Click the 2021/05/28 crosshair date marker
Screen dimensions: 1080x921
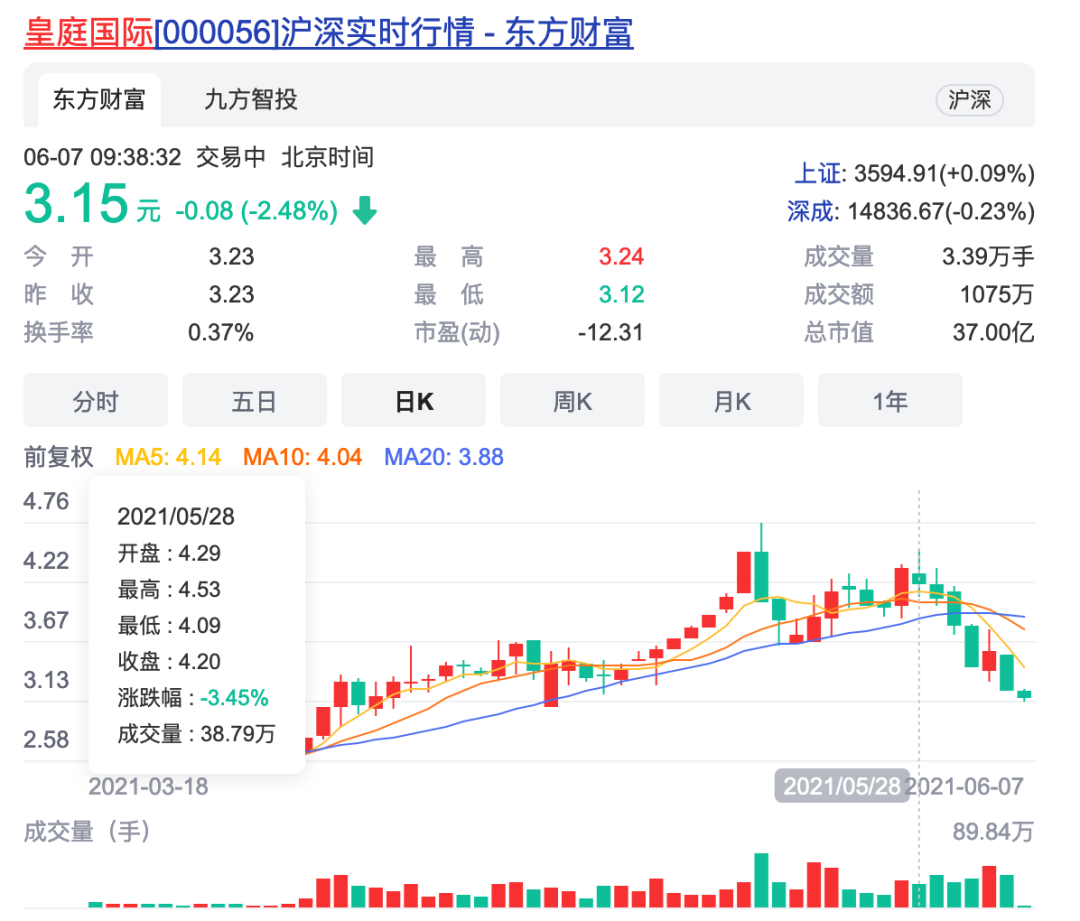(x=842, y=786)
